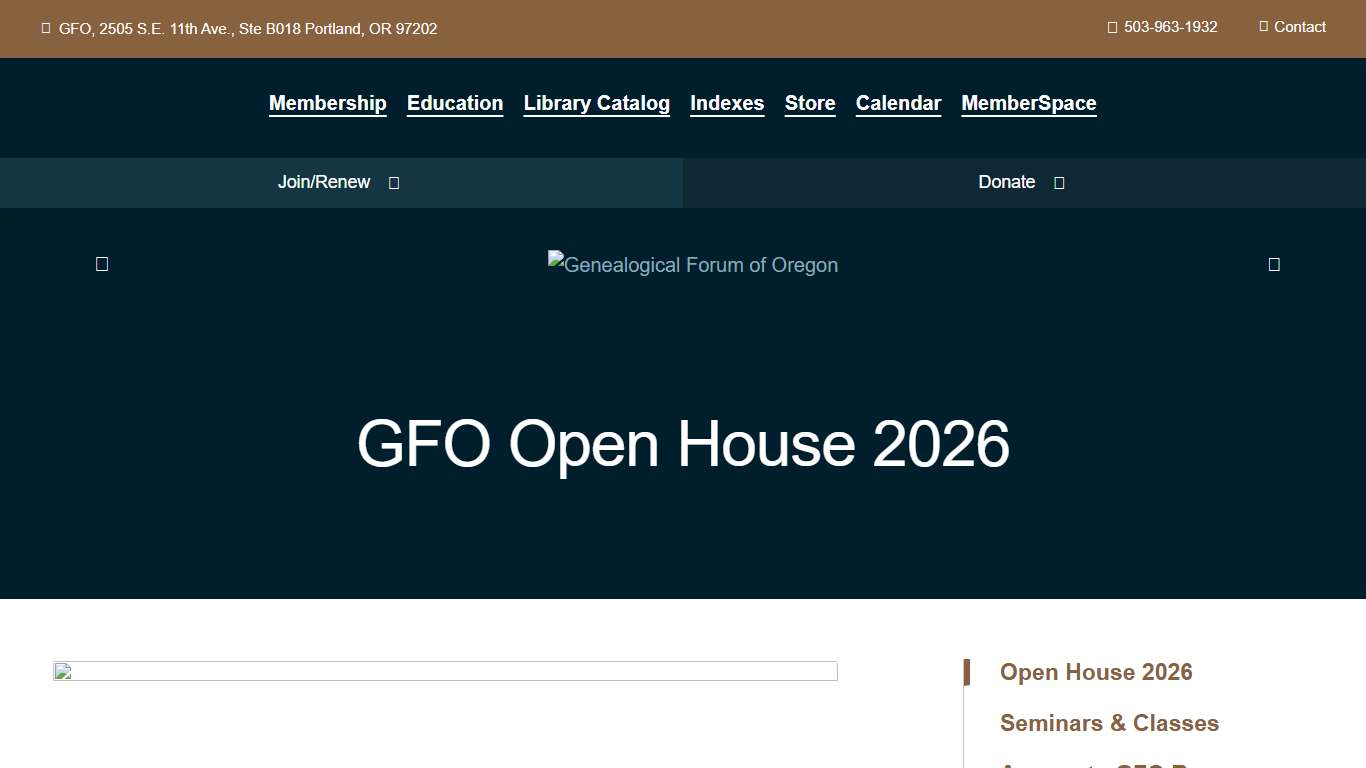Viewport: 1366px width, 768px height.
Task: Open the Membership menu
Action: click(x=327, y=103)
